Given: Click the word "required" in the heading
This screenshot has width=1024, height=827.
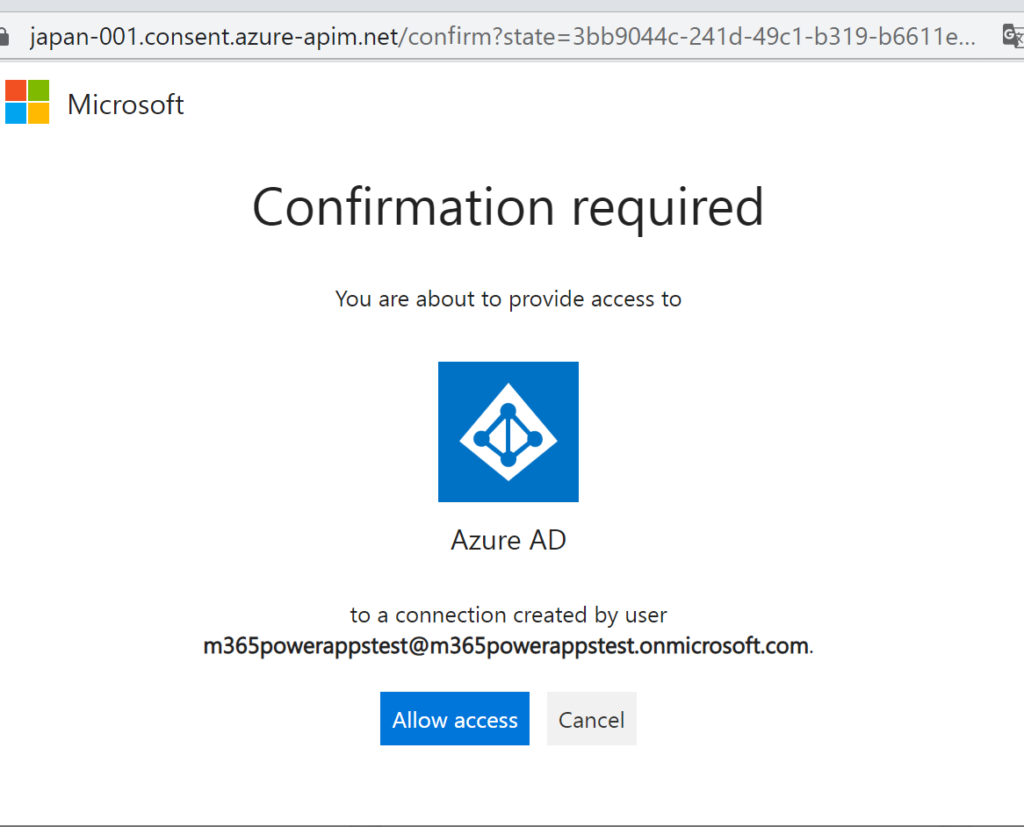Looking at the screenshot, I should 668,207.
